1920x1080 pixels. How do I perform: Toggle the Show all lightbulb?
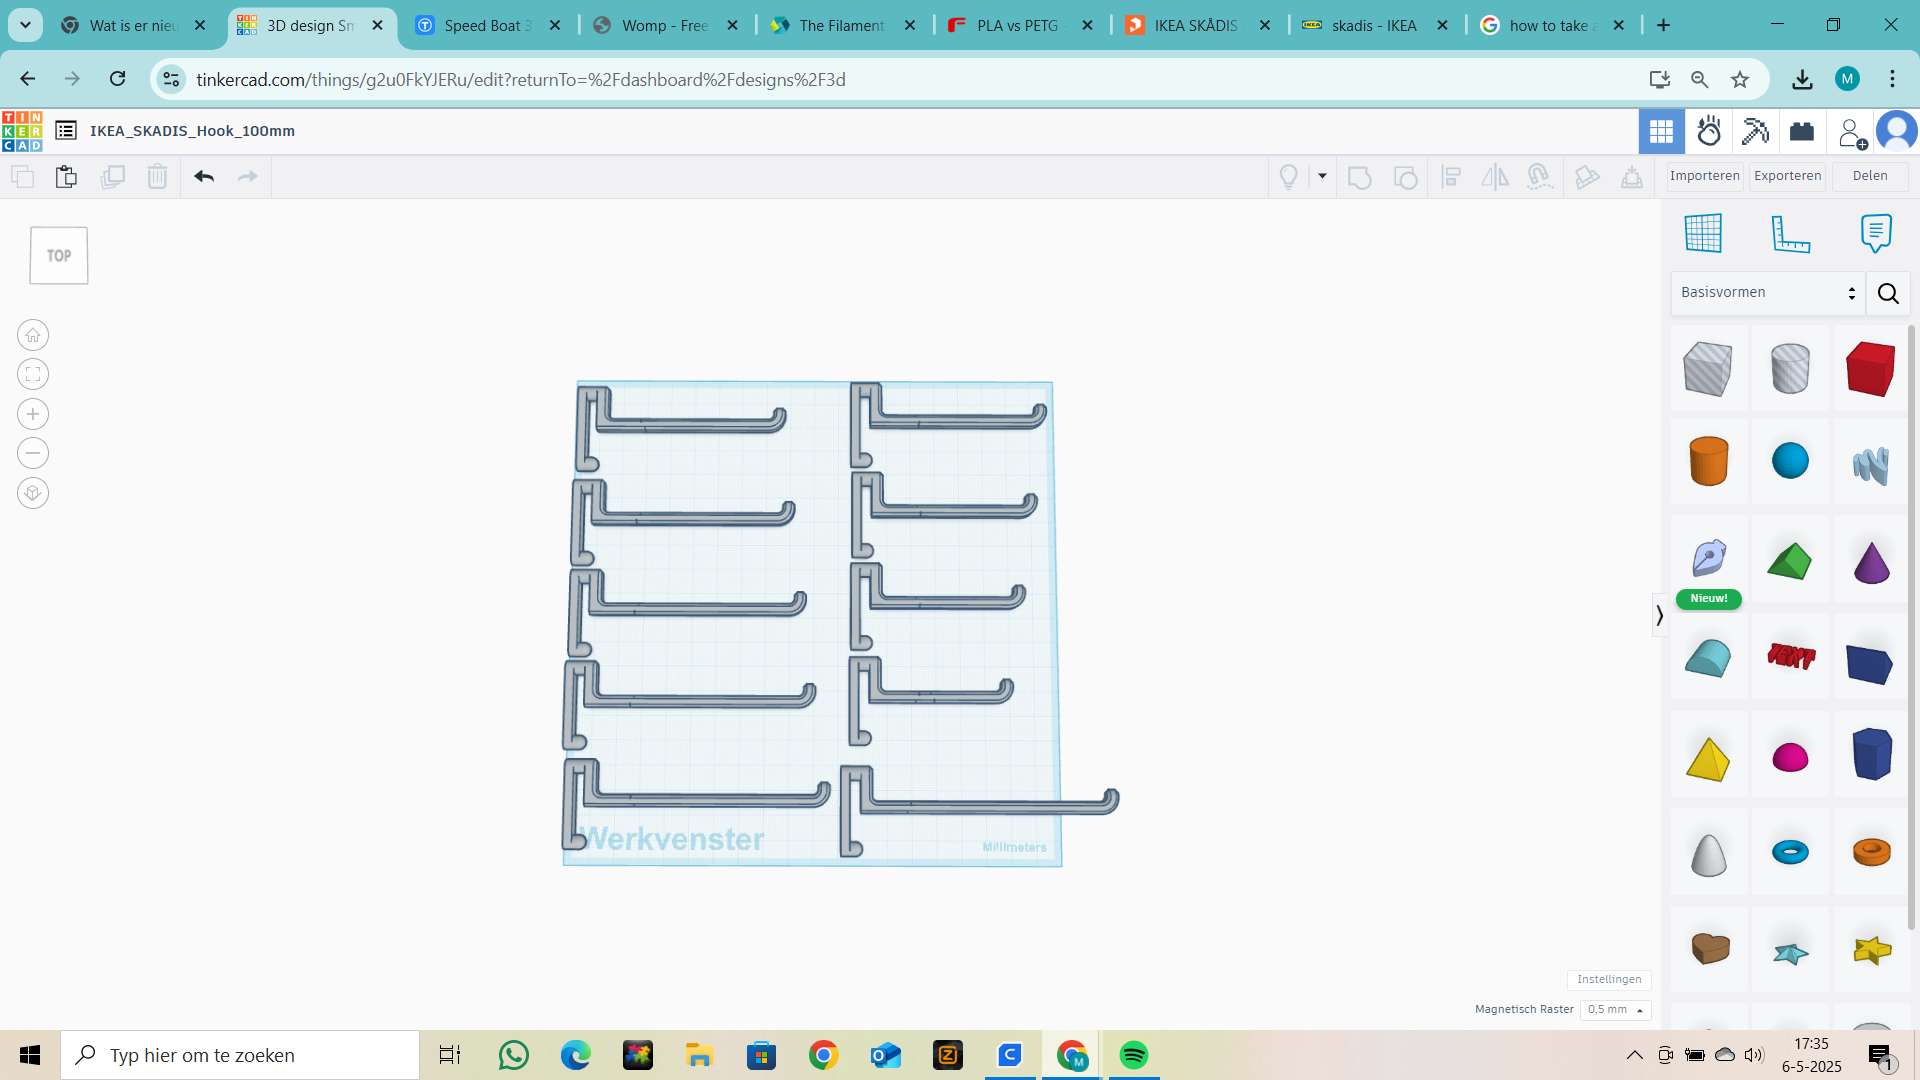[x=1289, y=178]
